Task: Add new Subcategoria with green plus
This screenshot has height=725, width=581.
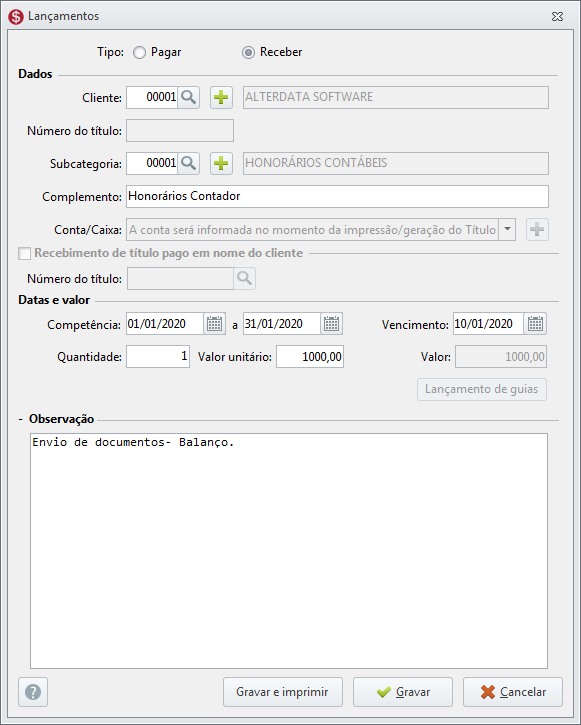Action: (221, 163)
